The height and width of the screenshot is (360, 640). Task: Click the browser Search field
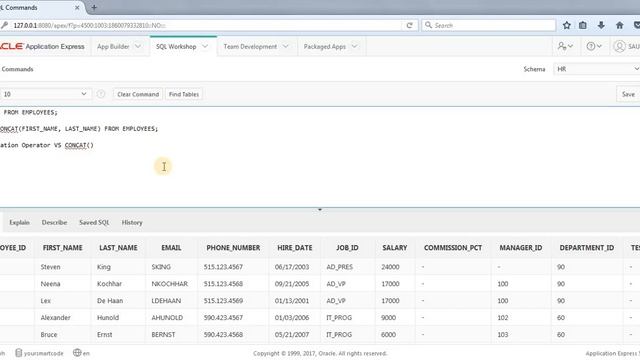coord(489,25)
